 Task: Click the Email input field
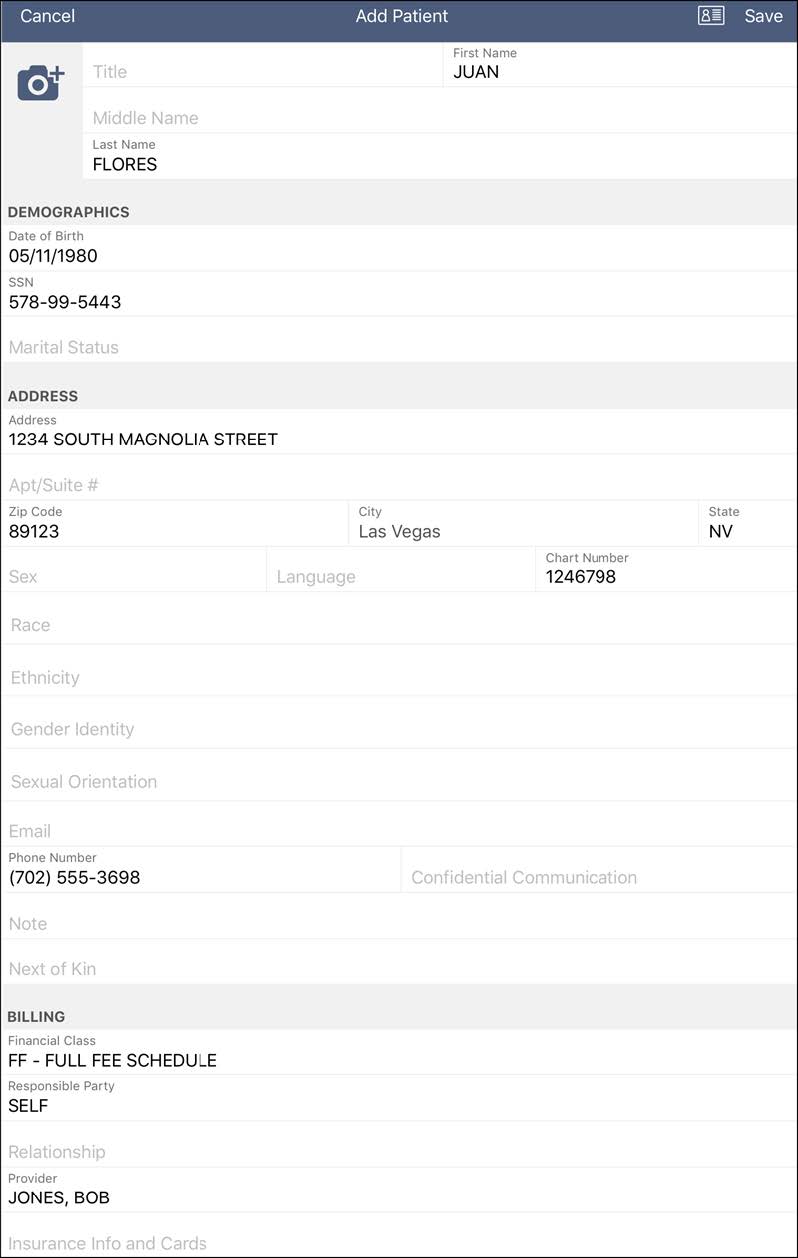point(398,831)
